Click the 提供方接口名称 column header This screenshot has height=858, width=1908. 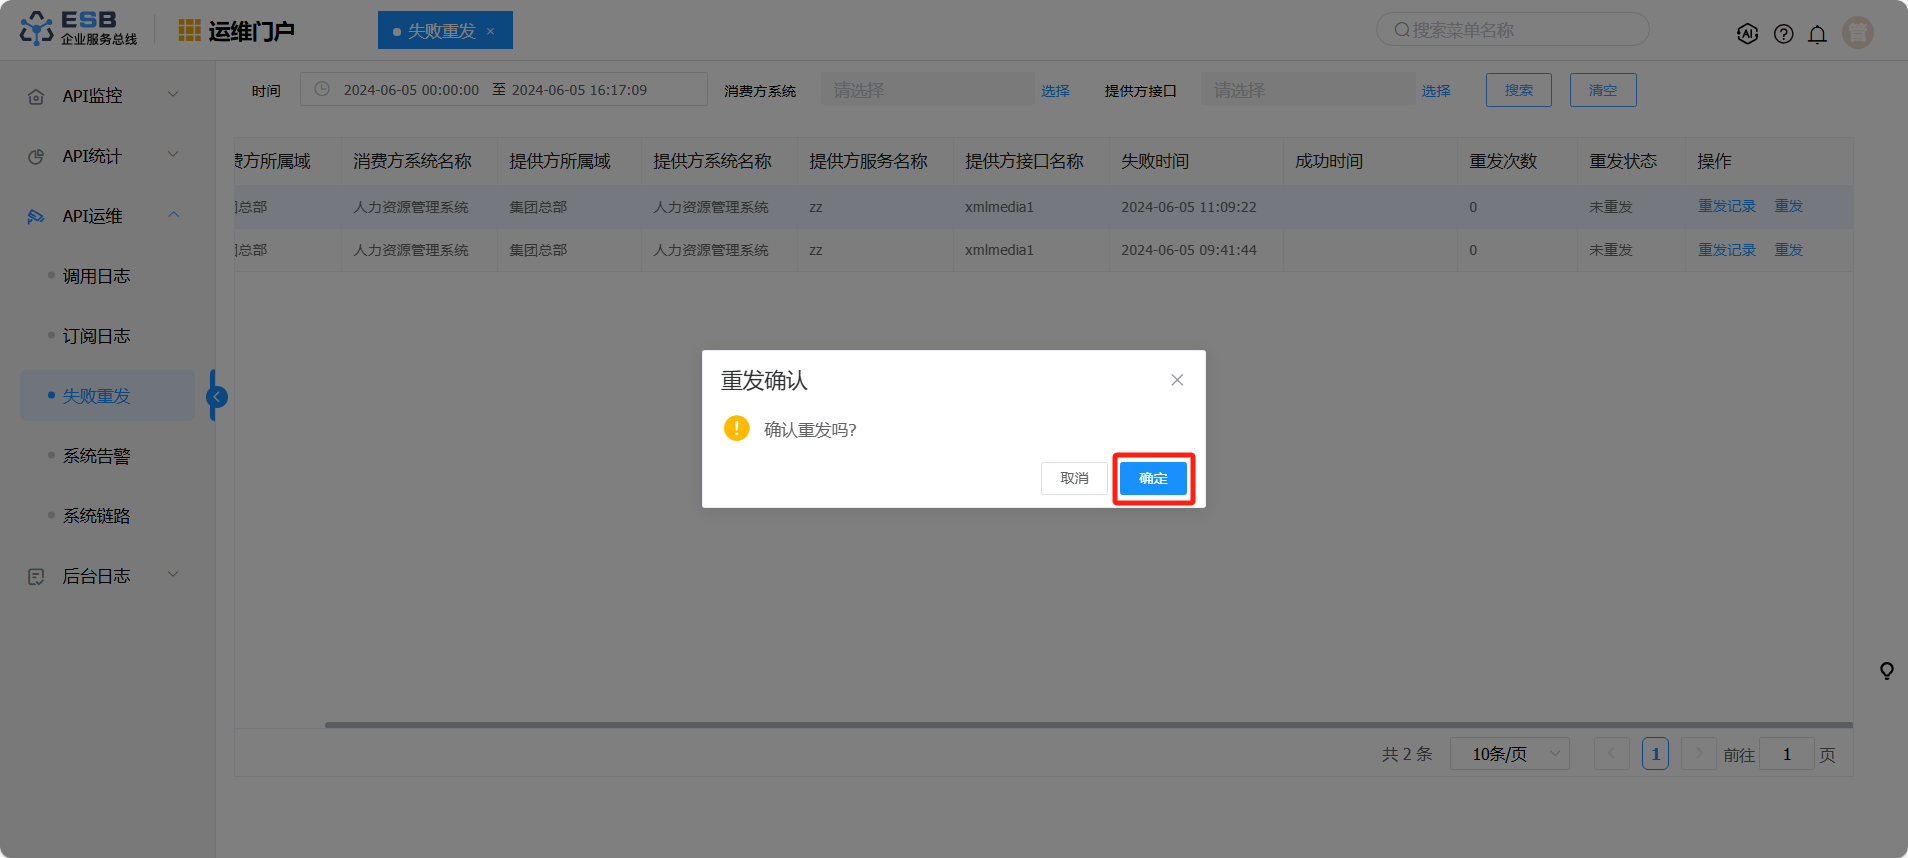[1024, 161]
